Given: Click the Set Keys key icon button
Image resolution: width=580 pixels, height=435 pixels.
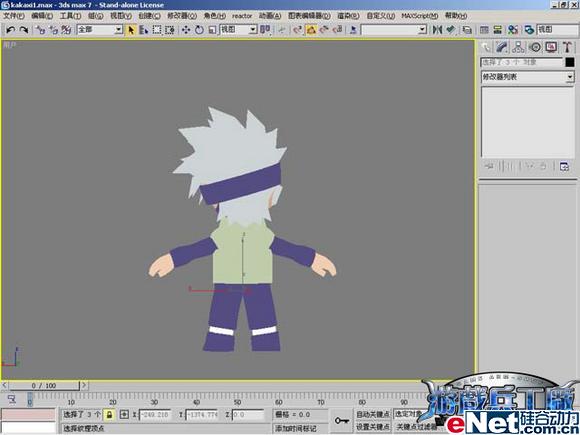Looking at the screenshot, I should coord(341,421).
